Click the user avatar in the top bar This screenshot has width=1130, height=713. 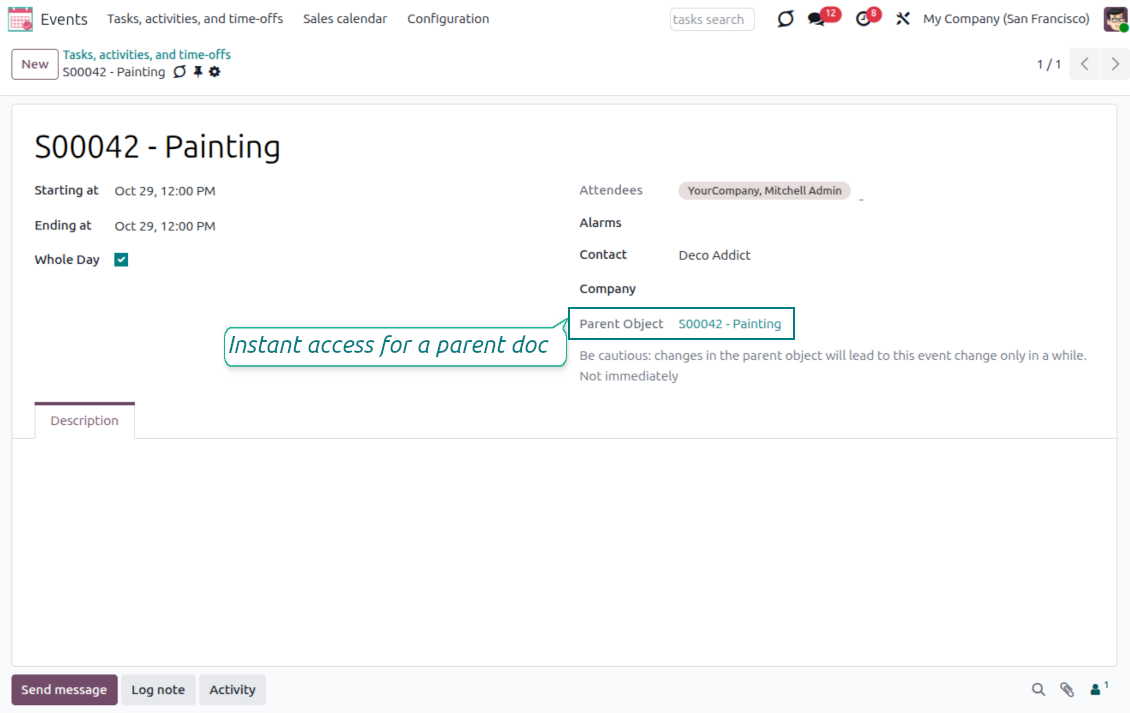pos(1115,19)
